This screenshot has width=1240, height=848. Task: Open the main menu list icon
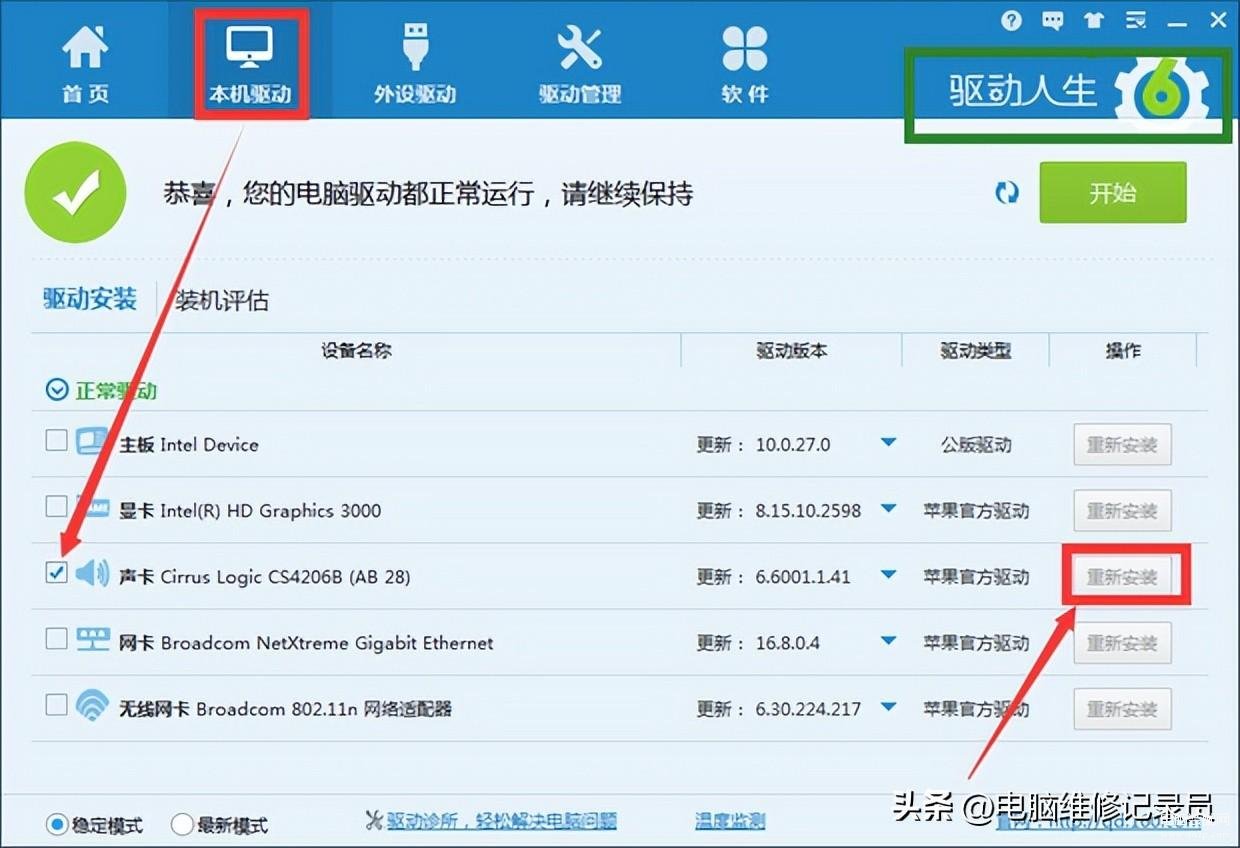tap(1135, 20)
